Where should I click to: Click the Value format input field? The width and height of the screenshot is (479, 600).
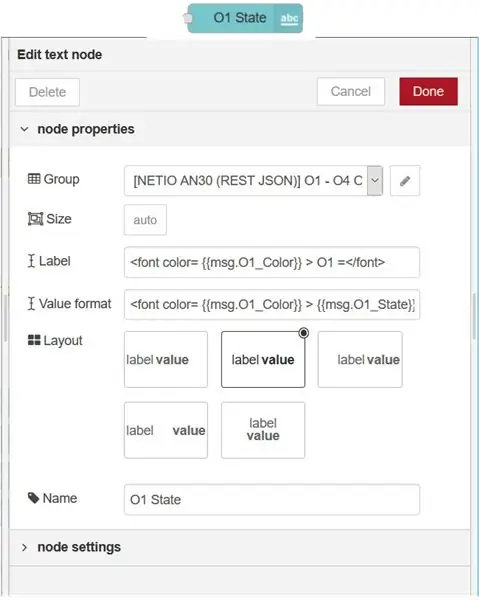(272, 305)
